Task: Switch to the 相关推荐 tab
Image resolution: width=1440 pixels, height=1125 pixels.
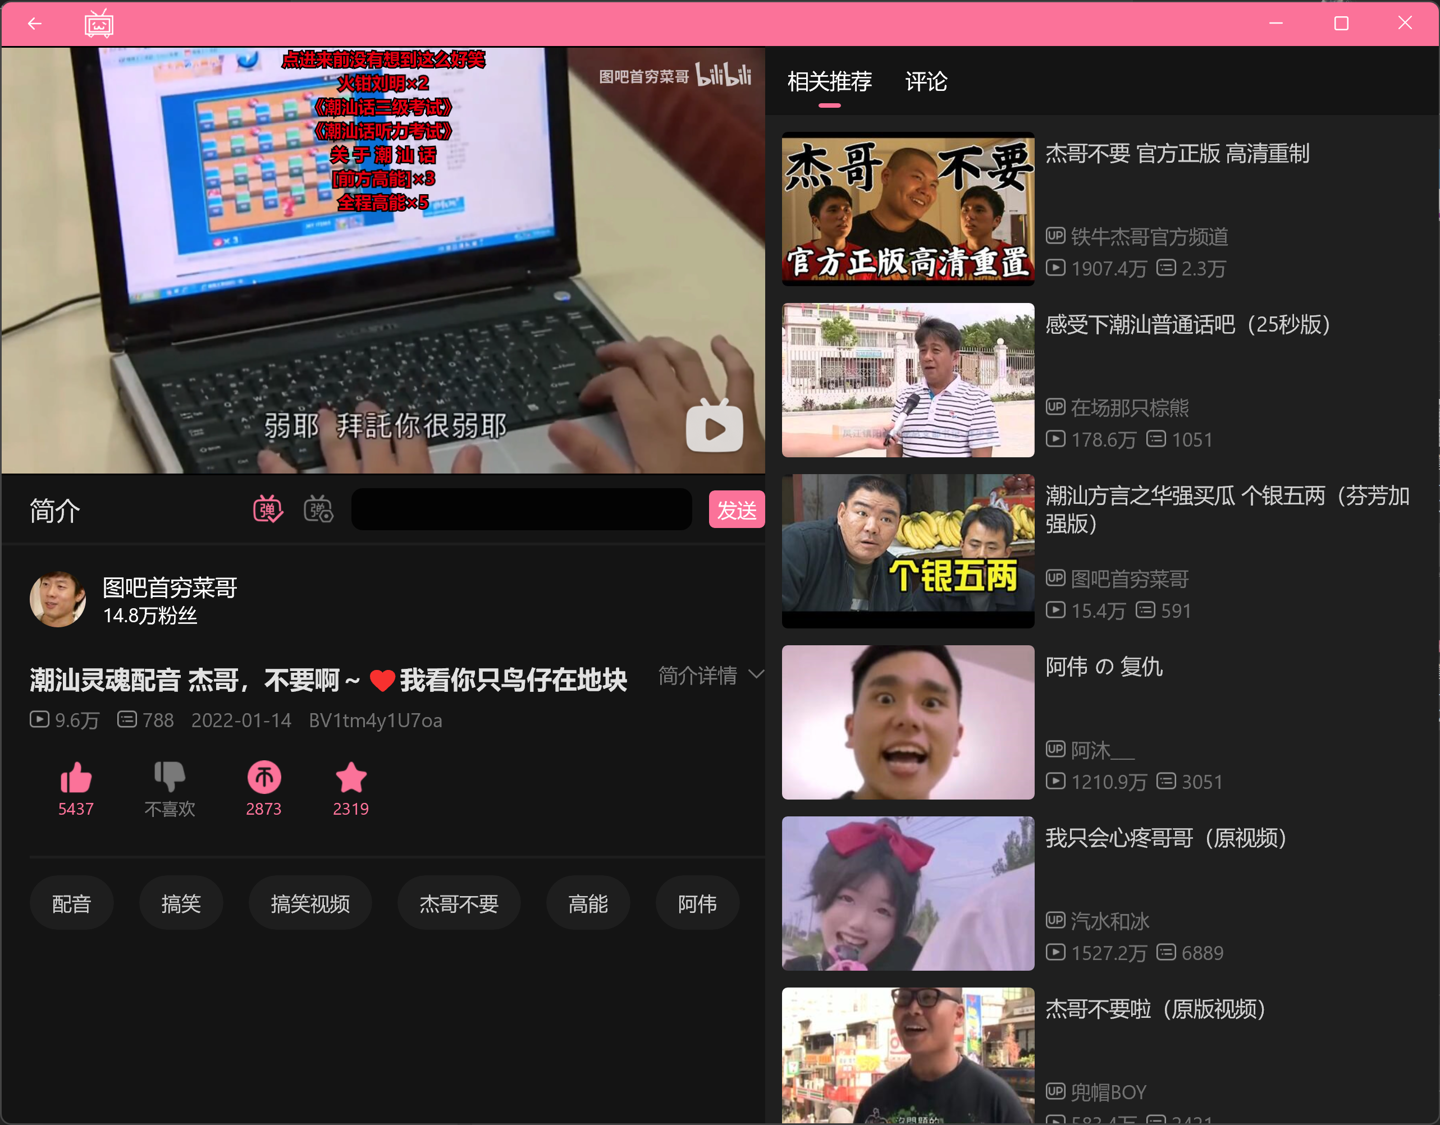Action: (x=829, y=82)
